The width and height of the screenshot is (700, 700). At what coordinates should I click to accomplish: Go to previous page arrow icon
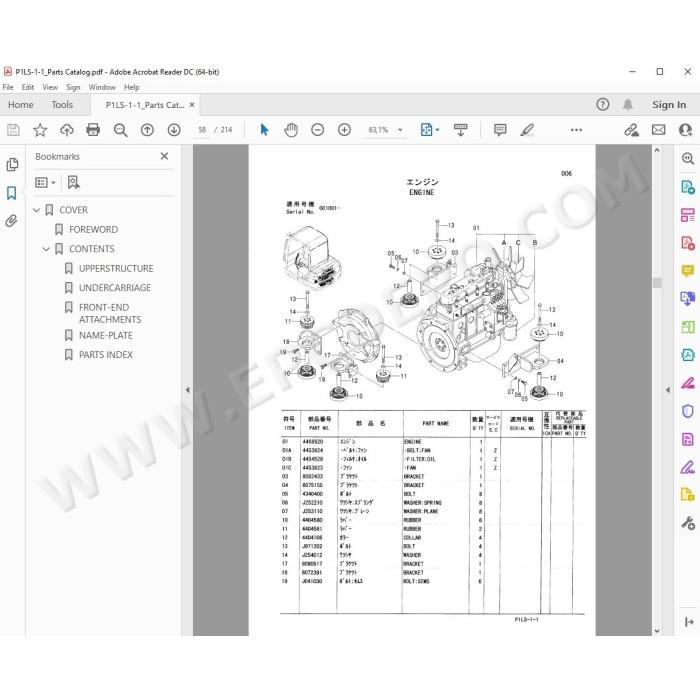pos(147,130)
